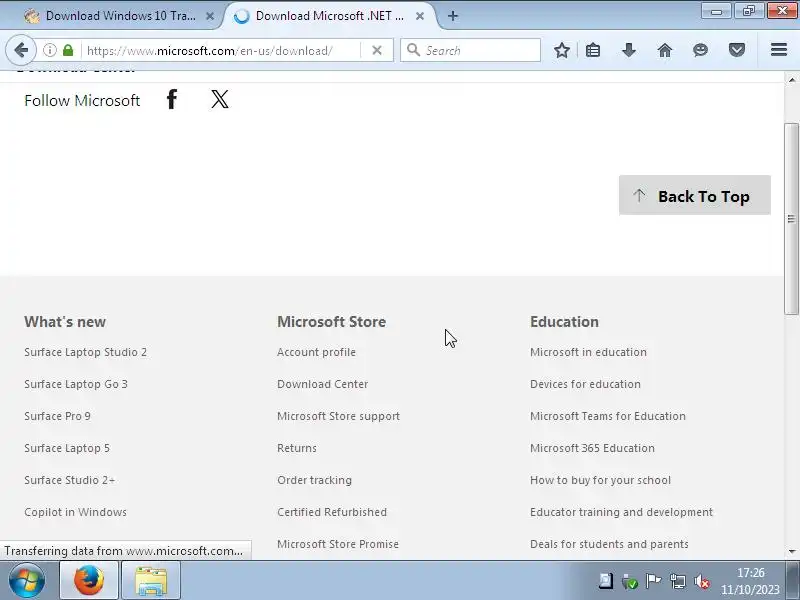Open Surface Laptop Go 3 link
Image resolution: width=800 pixels, height=600 pixels.
pos(76,384)
